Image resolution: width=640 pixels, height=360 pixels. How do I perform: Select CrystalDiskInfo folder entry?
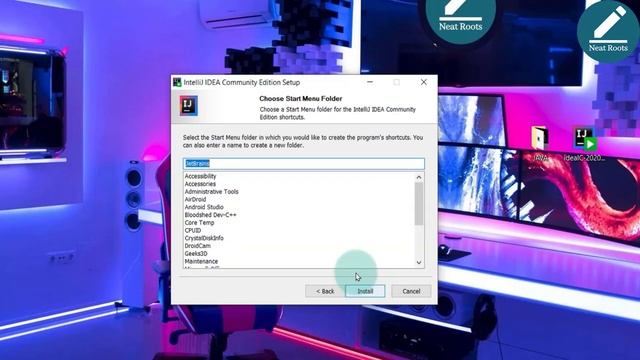[x=204, y=238]
